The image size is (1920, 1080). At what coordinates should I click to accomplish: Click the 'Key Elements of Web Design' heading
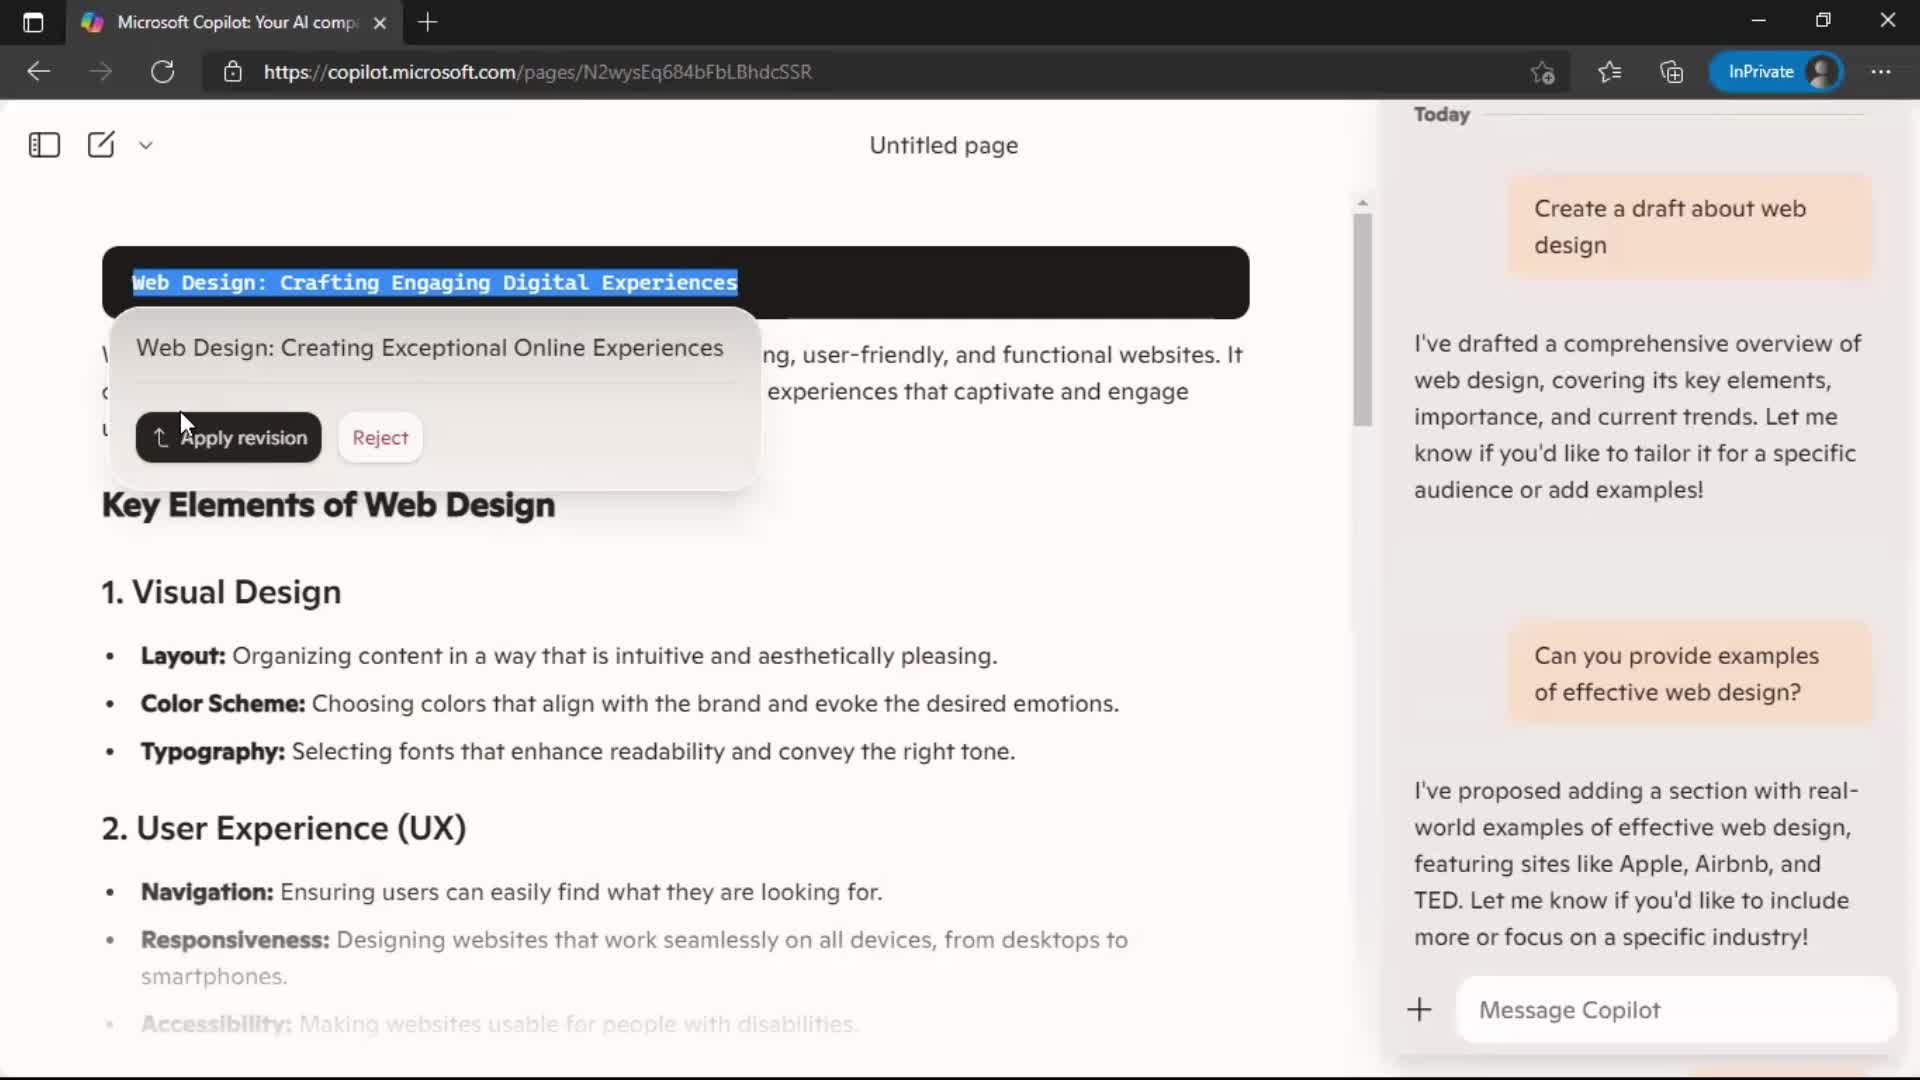[328, 506]
